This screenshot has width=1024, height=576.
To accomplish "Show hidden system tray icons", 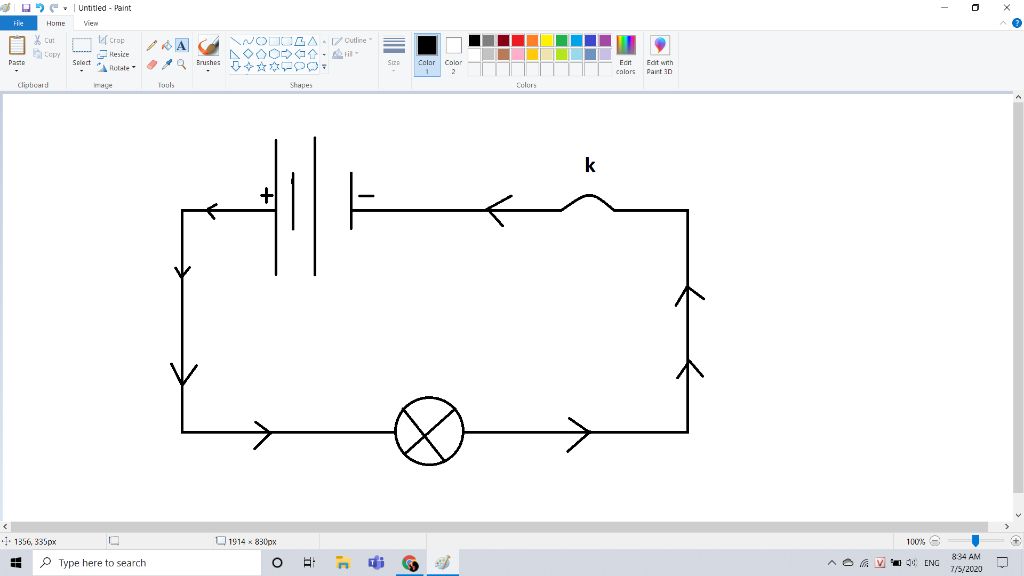I will point(831,562).
